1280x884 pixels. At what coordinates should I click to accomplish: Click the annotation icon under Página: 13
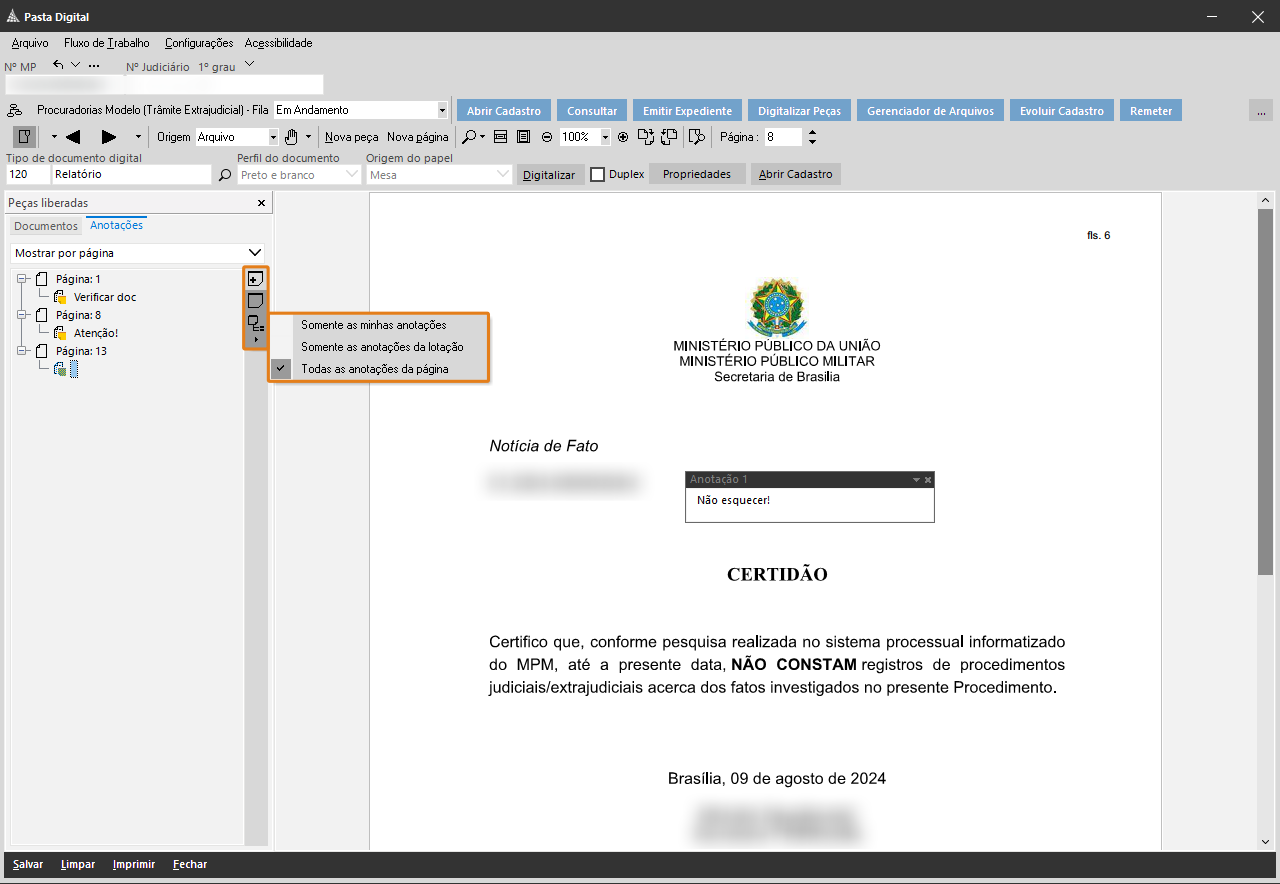point(60,369)
